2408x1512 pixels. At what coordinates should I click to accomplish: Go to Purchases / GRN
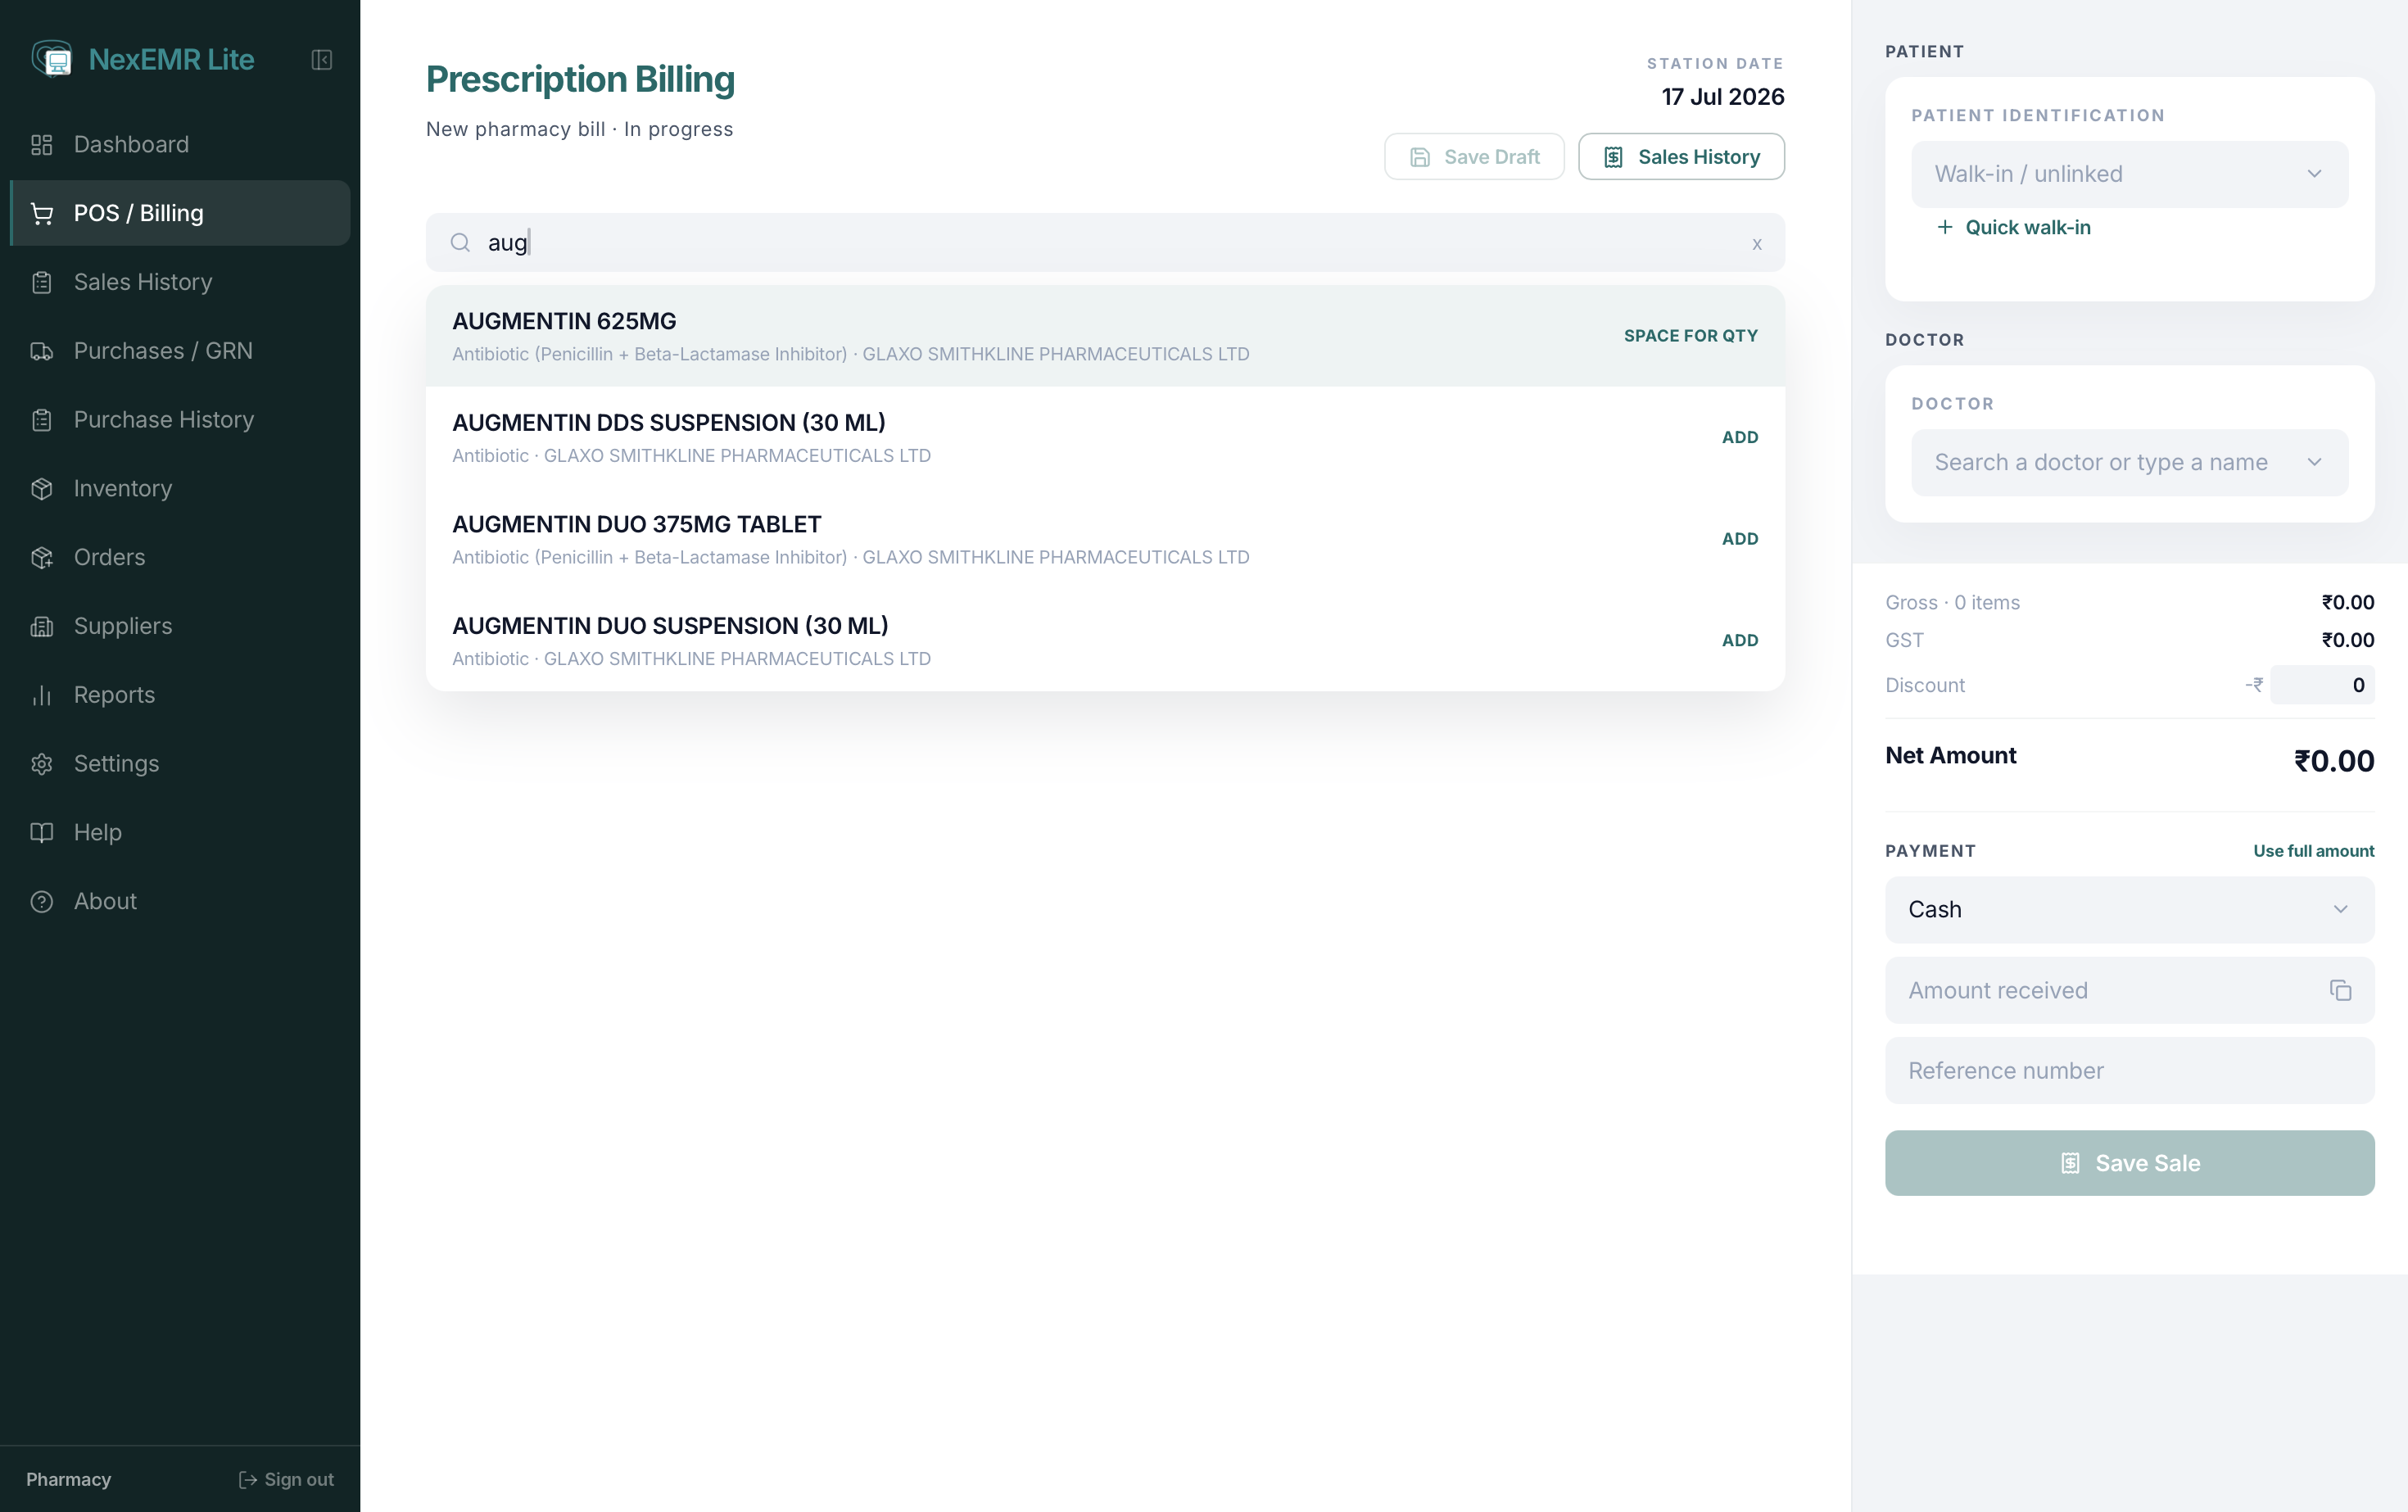180,352
